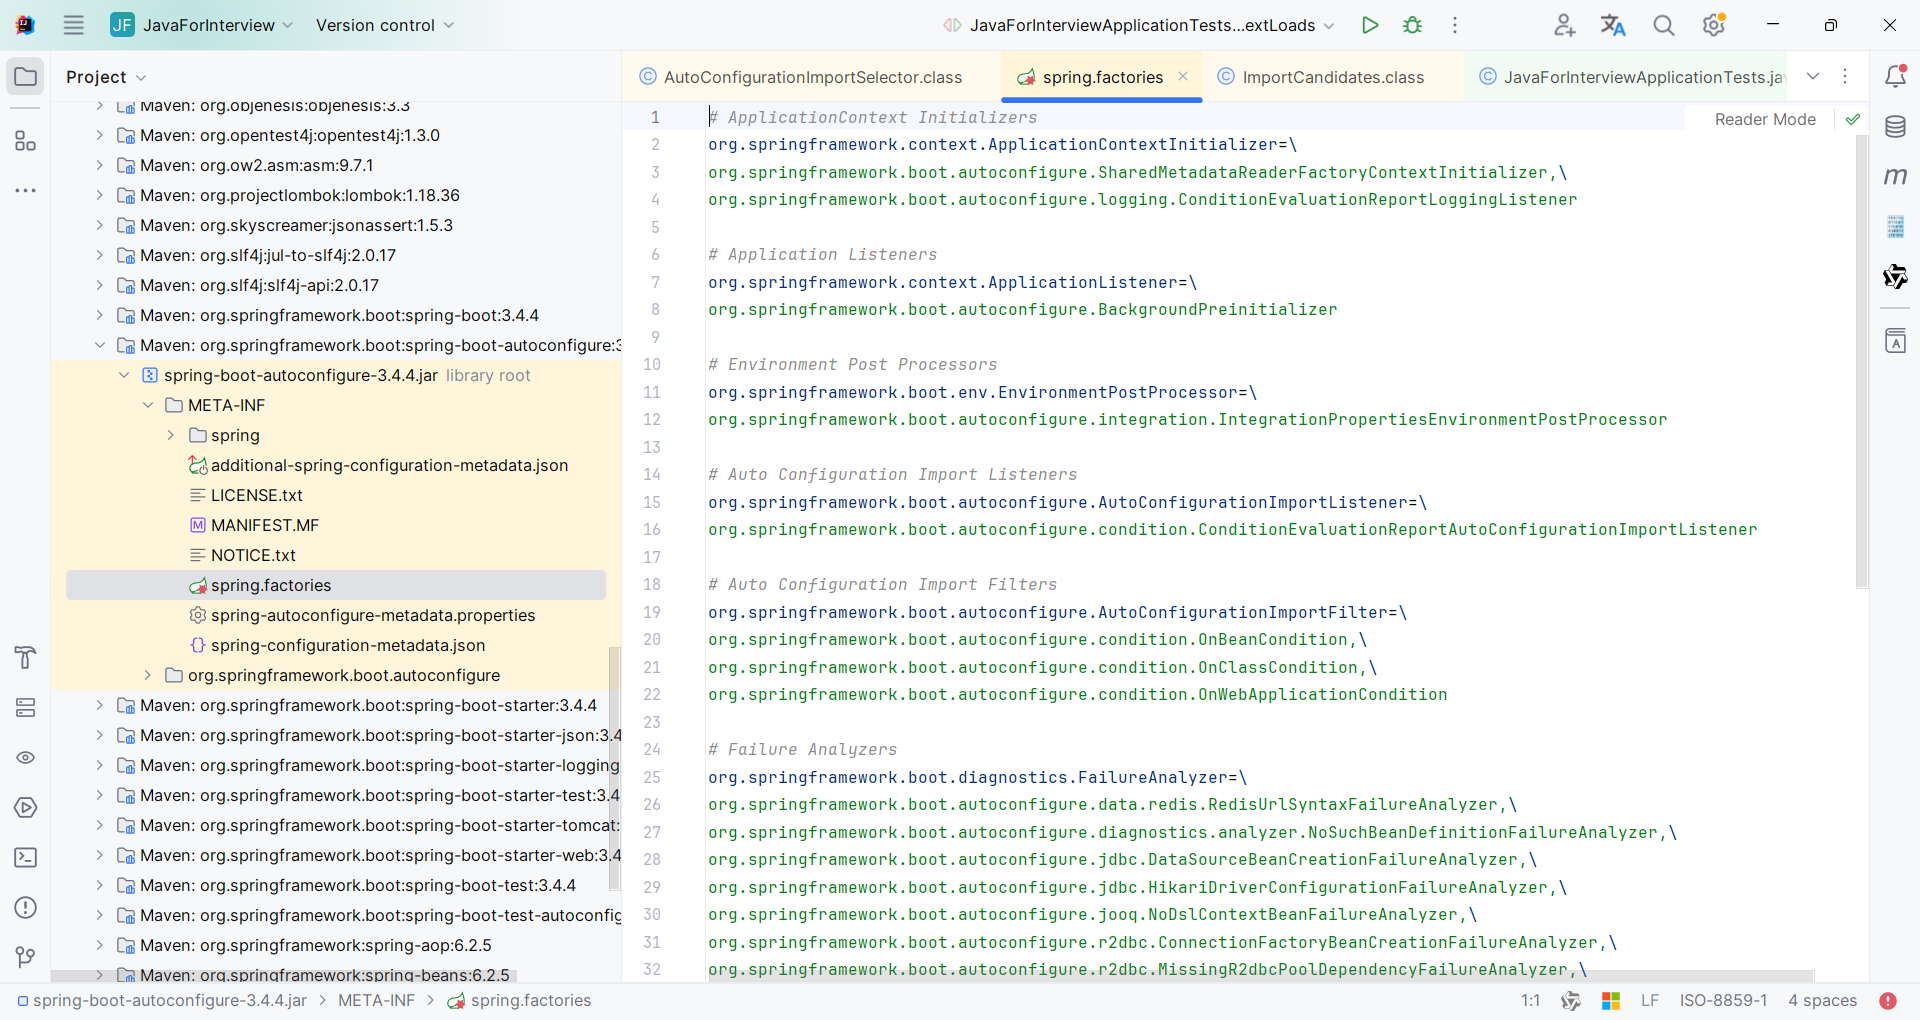The width and height of the screenshot is (1920, 1020).
Task: Open the Run tool window
Action: (26, 808)
